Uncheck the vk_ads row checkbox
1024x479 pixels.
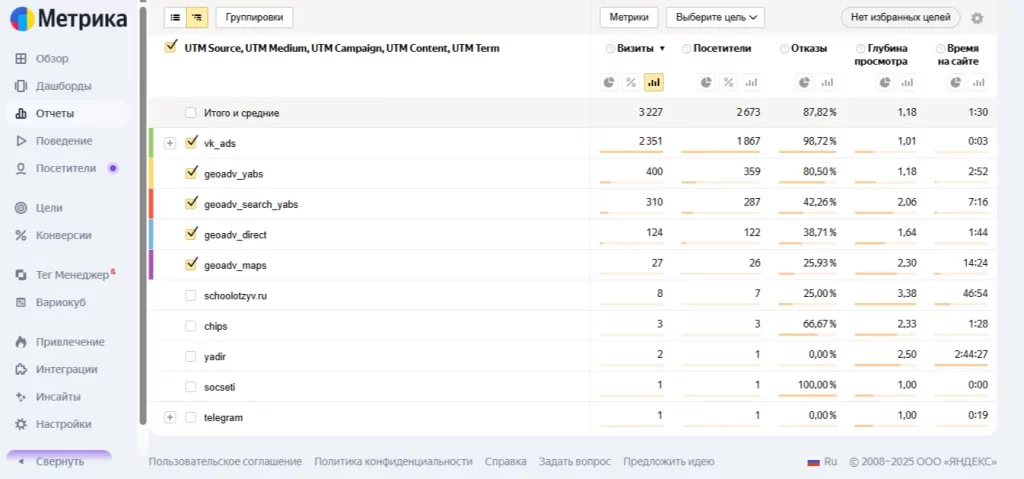(x=192, y=143)
